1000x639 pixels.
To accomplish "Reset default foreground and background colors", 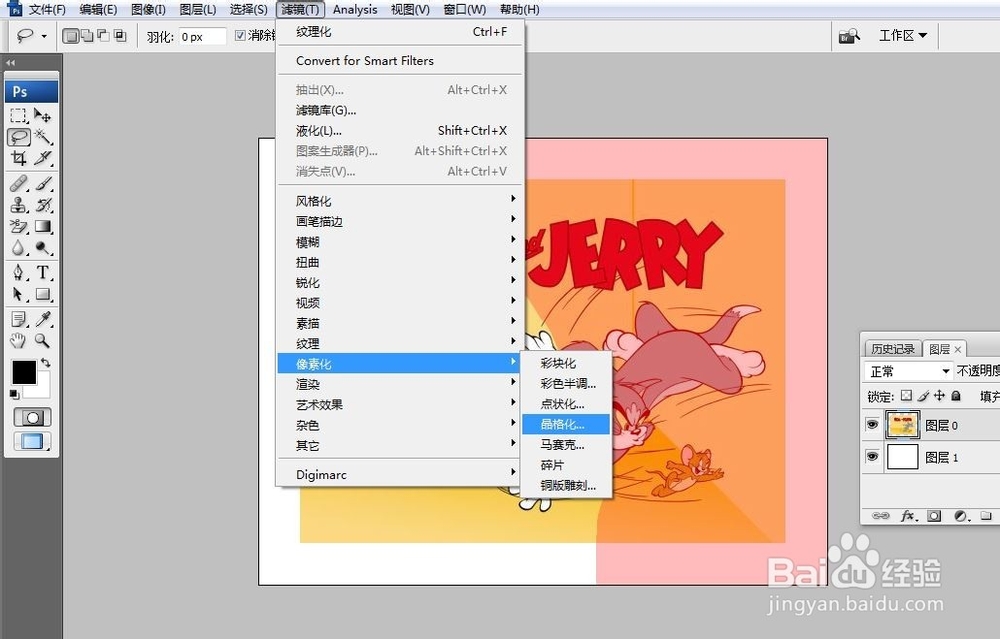I will coord(14,395).
